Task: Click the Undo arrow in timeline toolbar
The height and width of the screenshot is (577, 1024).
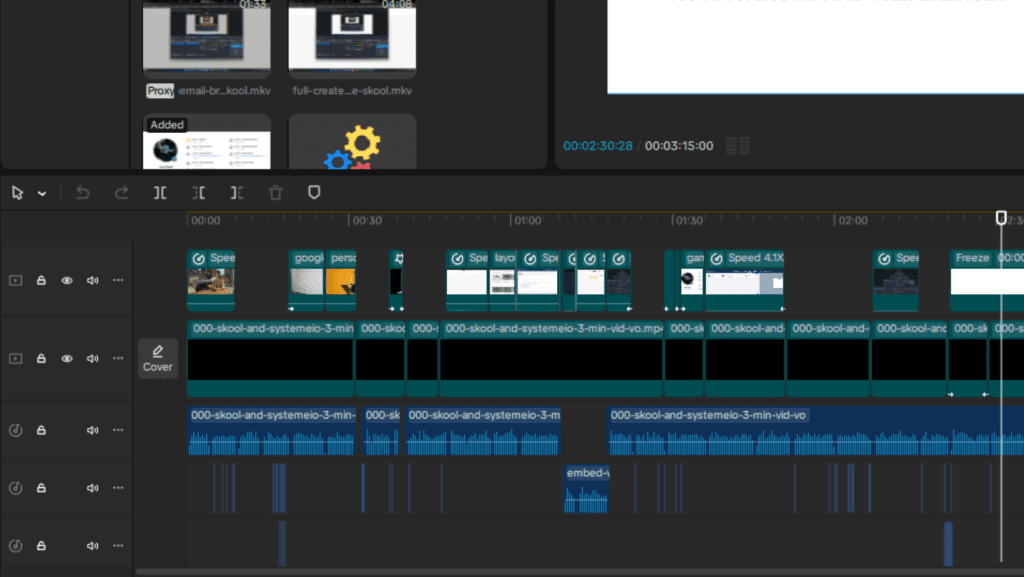Action: [83, 193]
